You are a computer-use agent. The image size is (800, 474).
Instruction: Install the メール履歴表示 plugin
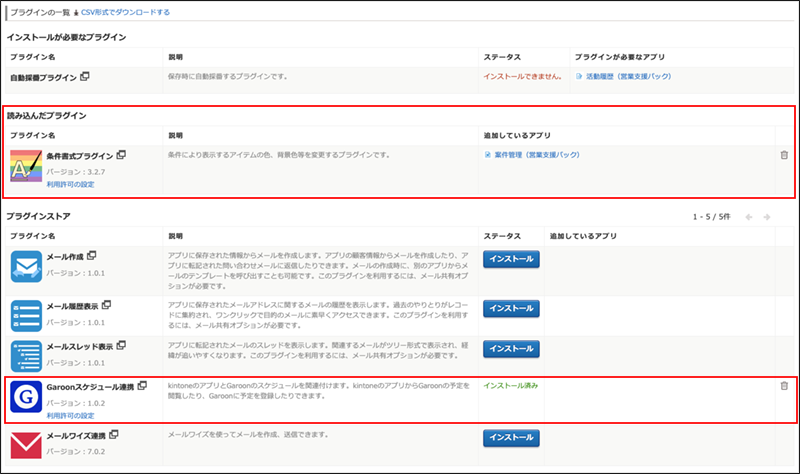pyautogui.click(x=511, y=308)
